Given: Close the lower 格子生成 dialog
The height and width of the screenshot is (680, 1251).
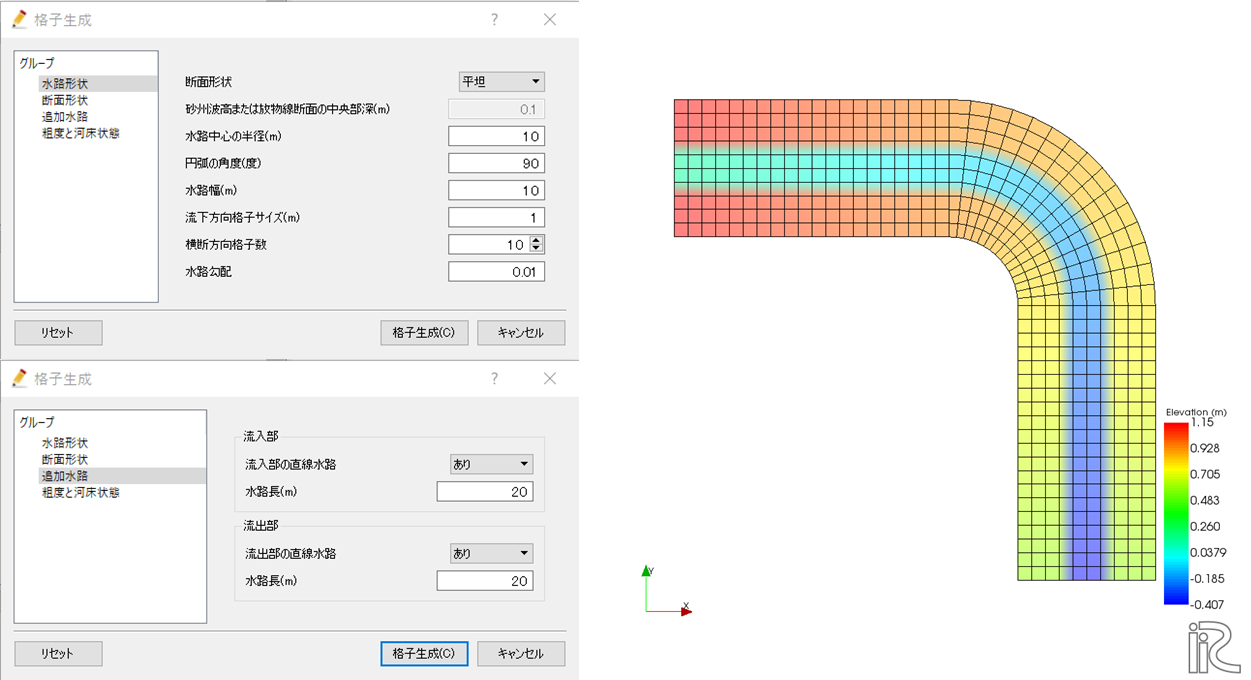Looking at the screenshot, I should 549,379.
